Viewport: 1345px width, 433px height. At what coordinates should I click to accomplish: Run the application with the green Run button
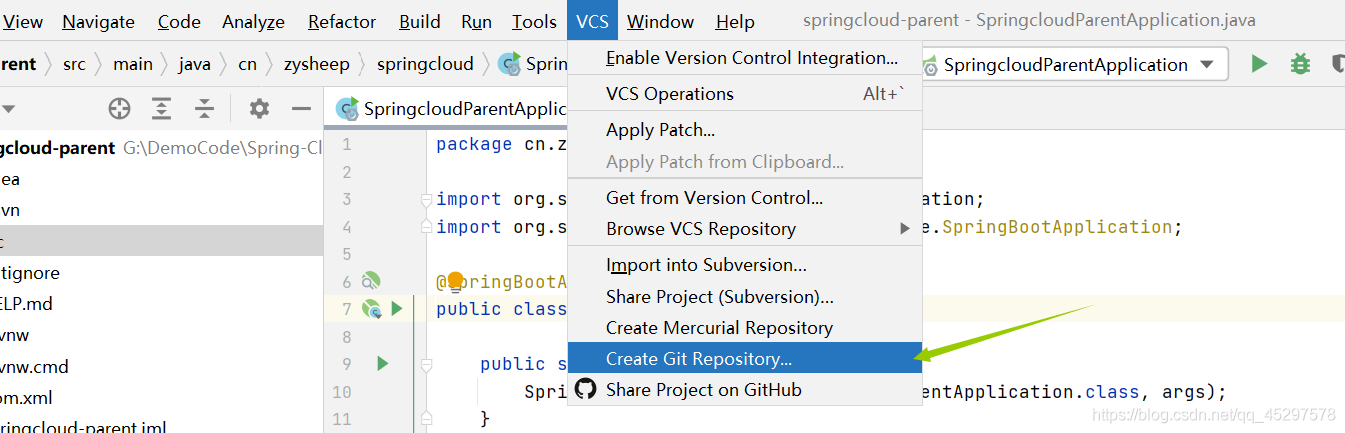[1259, 64]
